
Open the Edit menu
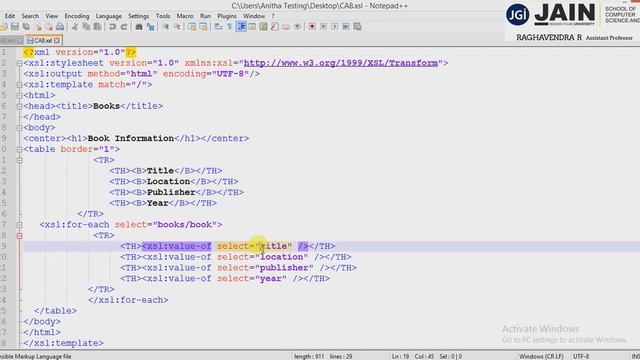[x=10, y=16]
